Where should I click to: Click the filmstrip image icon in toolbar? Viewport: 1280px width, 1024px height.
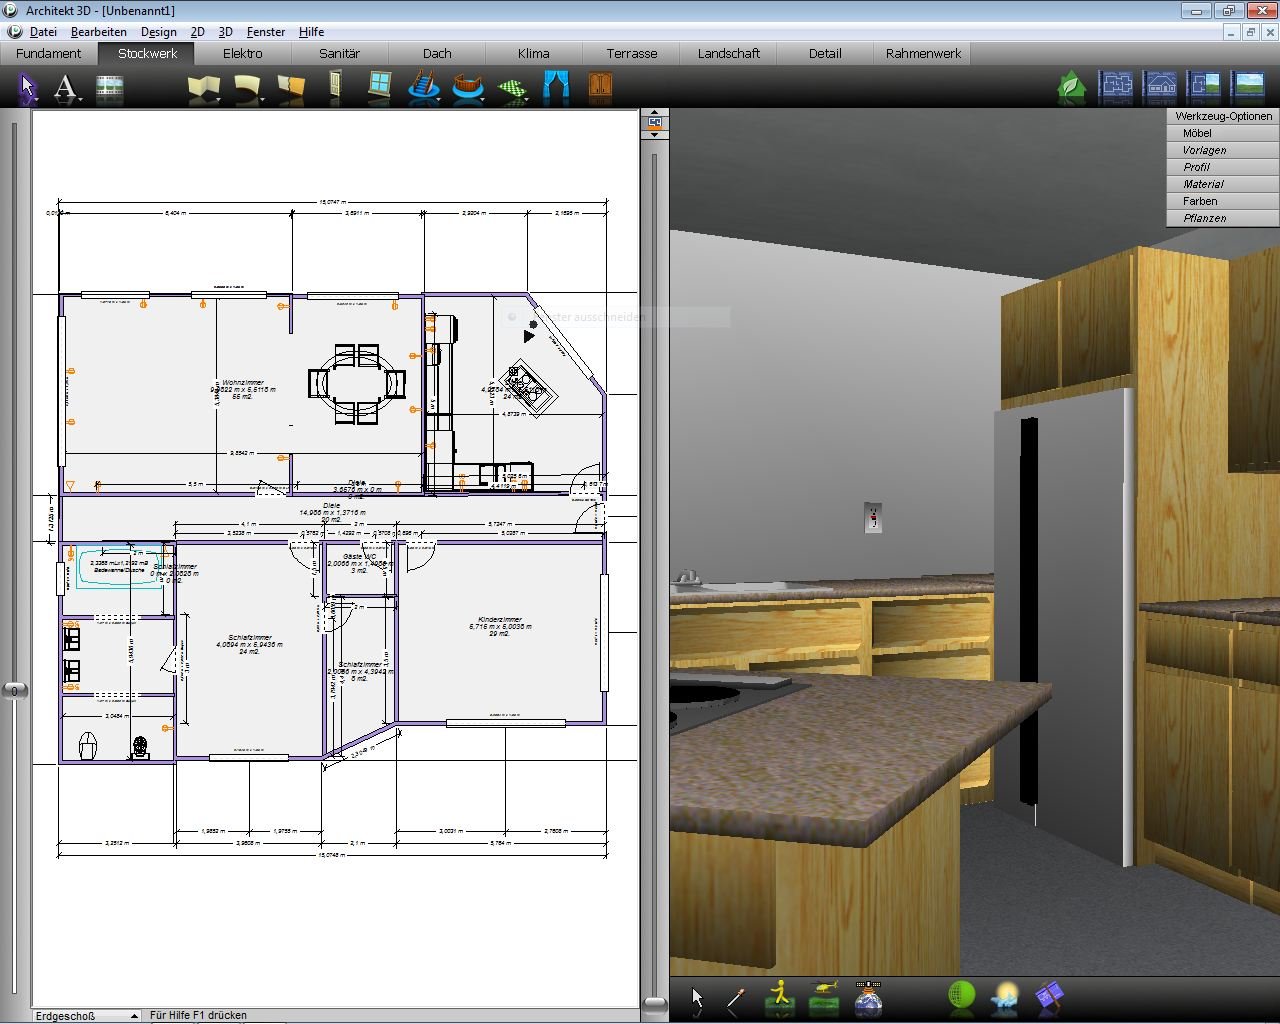(x=109, y=88)
